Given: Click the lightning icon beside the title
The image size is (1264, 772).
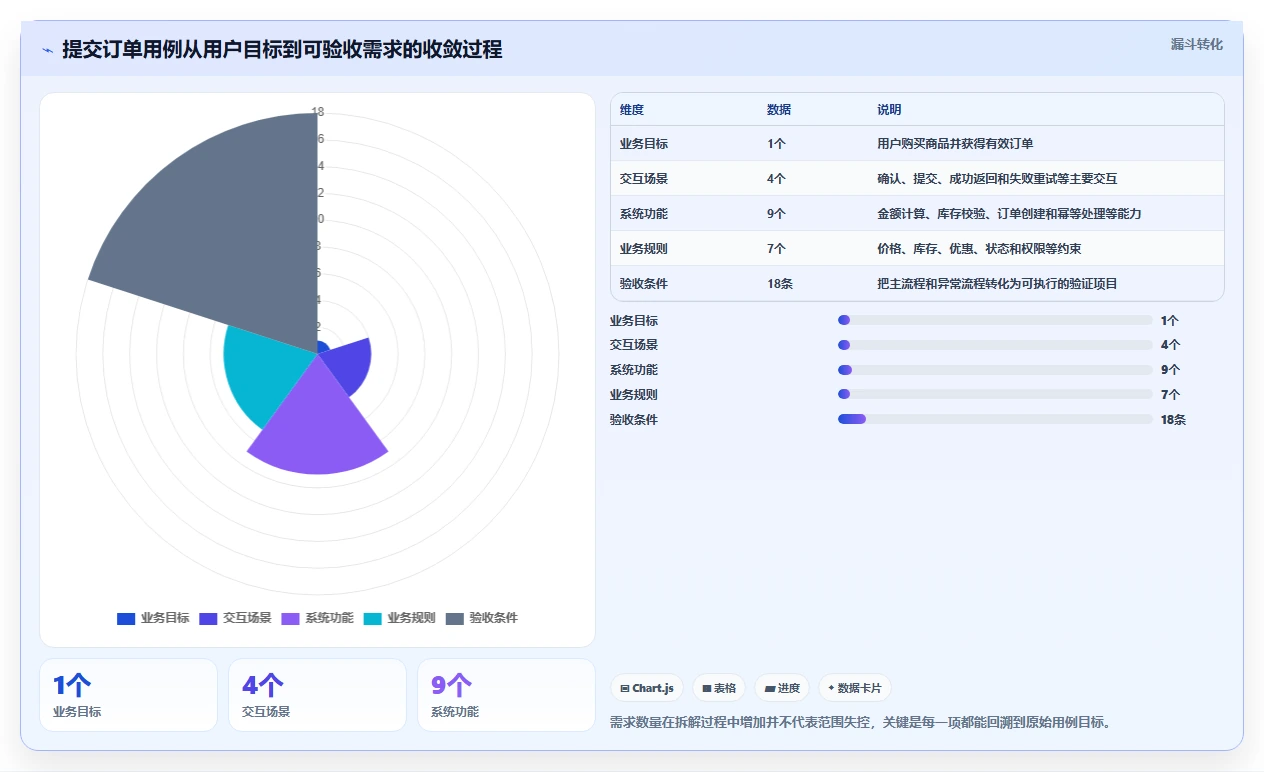Looking at the screenshot, I should point(48,49).
